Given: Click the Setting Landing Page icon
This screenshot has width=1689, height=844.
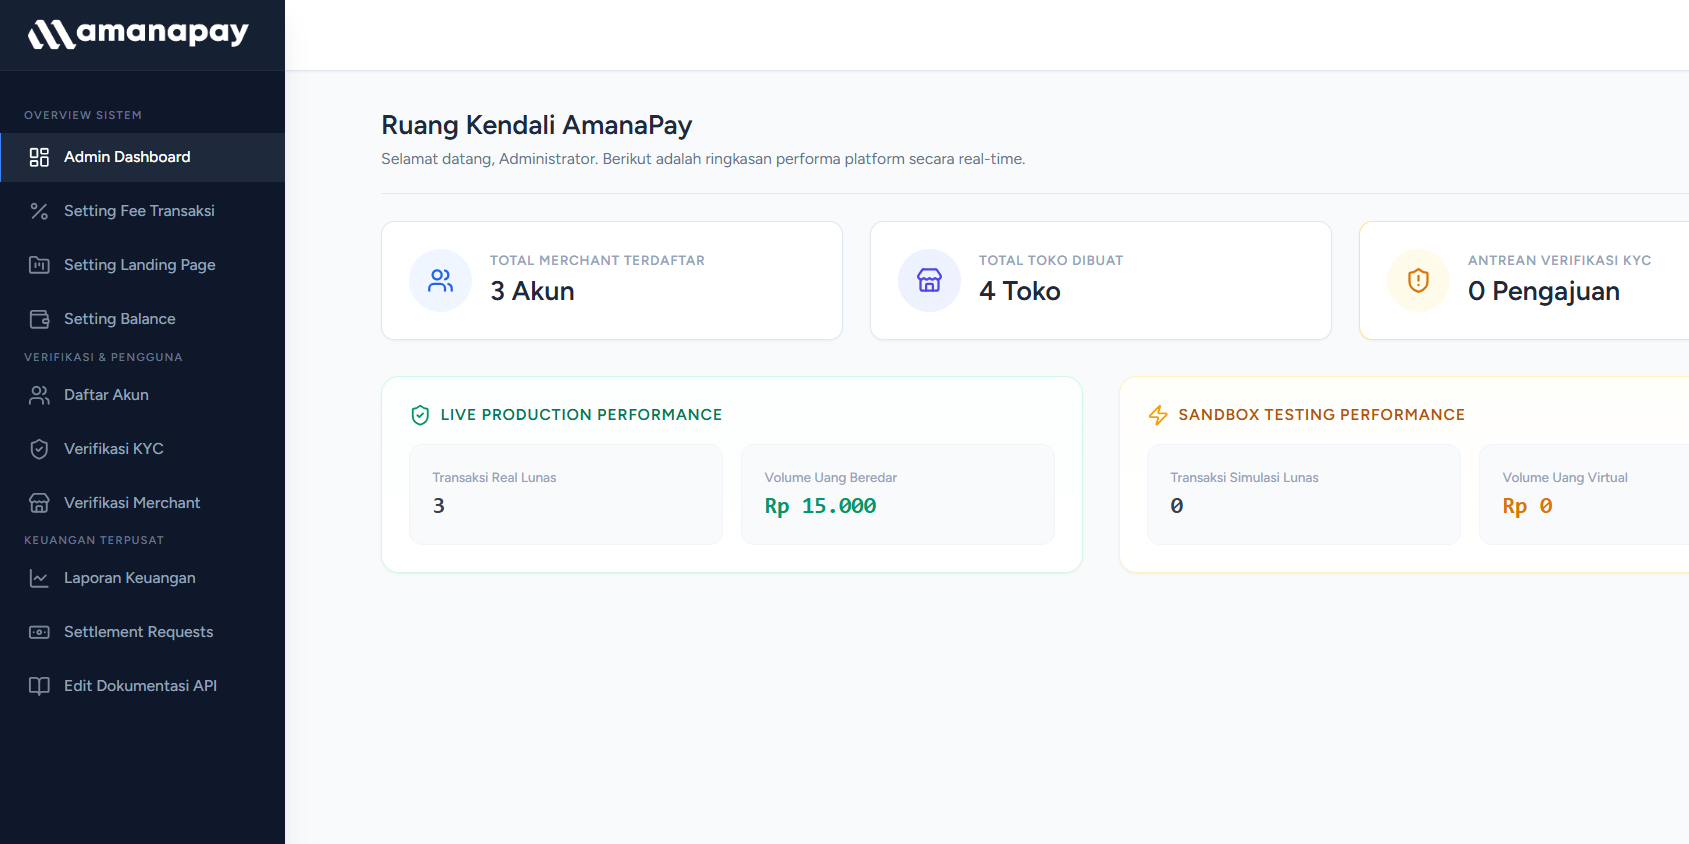Looking at the screenshot, I should (x=39, y=265).
